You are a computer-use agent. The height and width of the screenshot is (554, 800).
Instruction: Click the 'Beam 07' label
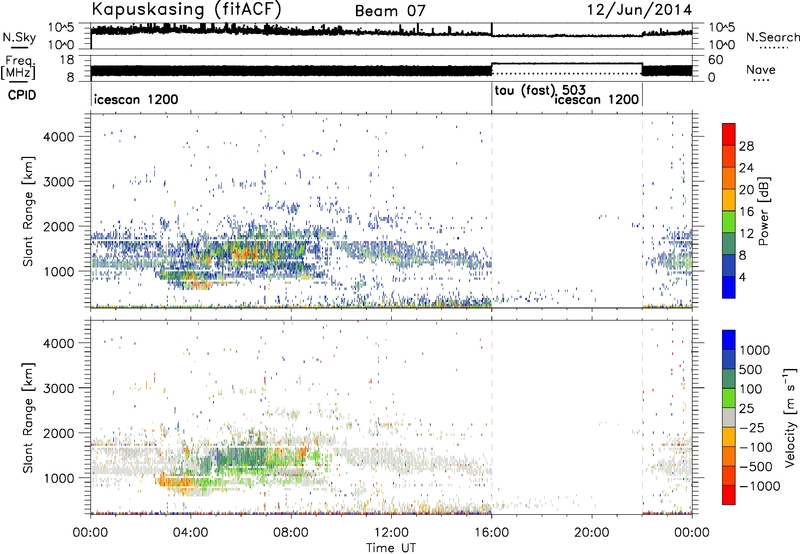click(390, 11)
